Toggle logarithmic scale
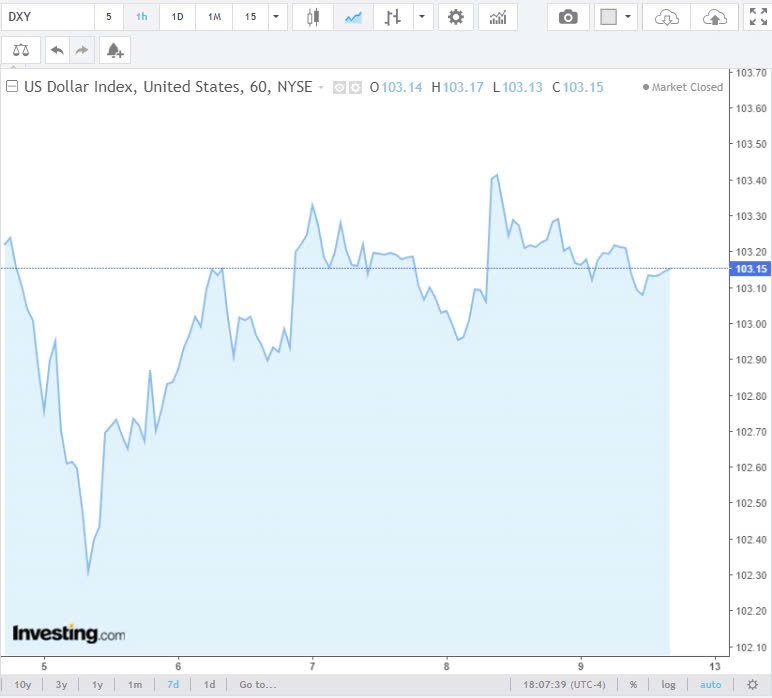772x698 pixels. click(668, 685)
